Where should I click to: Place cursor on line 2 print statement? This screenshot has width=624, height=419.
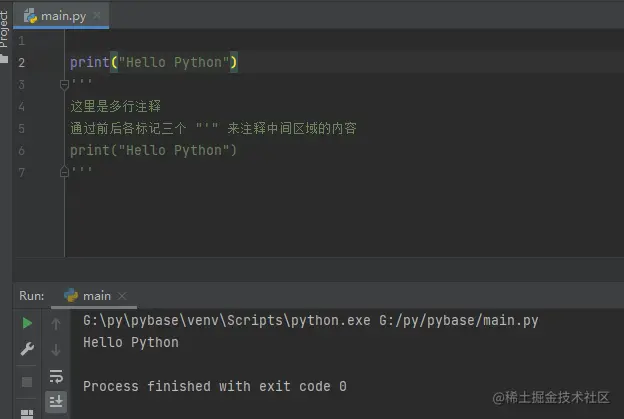tap(154, 62)
